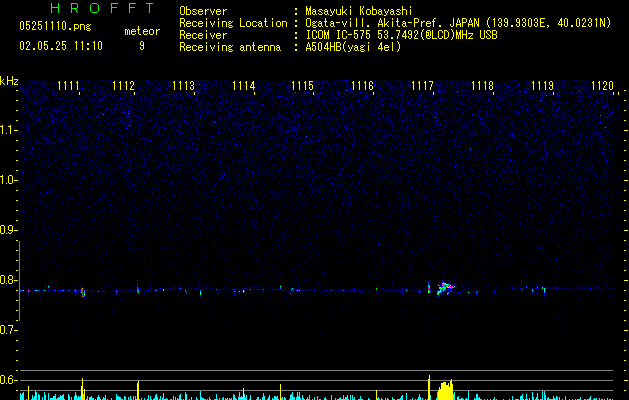
Task: Click the Receiving Location label
Action: click(x=233, y=23)
